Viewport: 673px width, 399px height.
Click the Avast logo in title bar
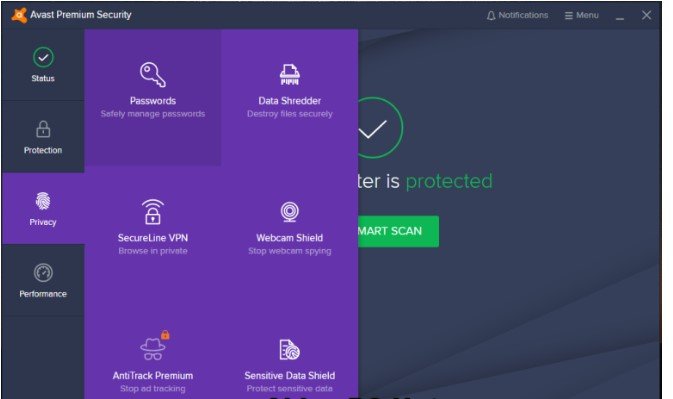(x=19, y=15)
